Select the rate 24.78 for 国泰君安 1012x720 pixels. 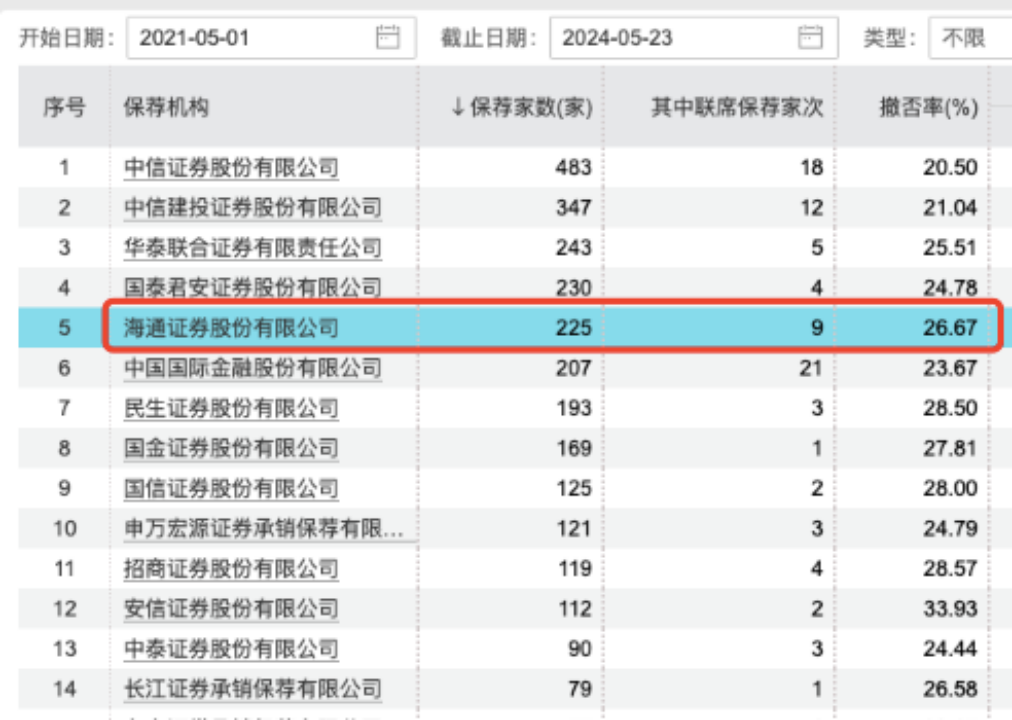point(950,288)
